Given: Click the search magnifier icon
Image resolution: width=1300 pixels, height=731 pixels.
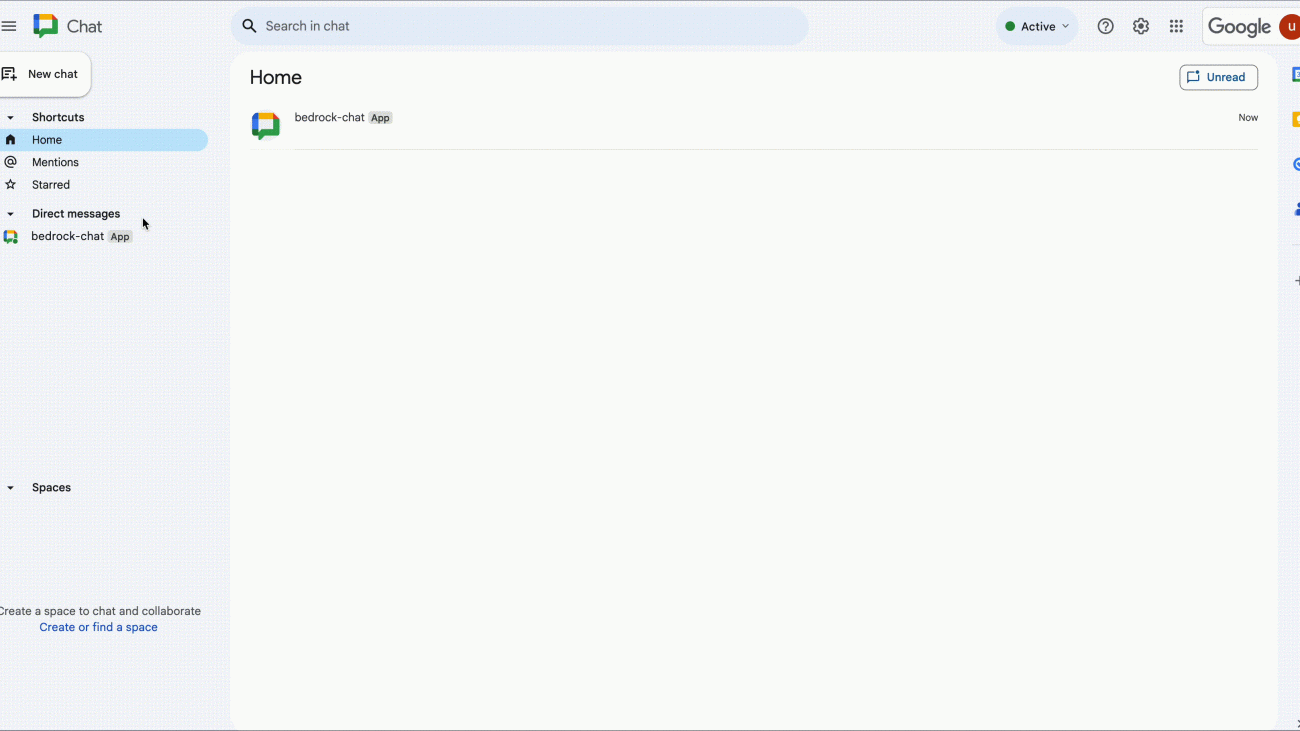Looking at the screenshot, I should (250, 26).
